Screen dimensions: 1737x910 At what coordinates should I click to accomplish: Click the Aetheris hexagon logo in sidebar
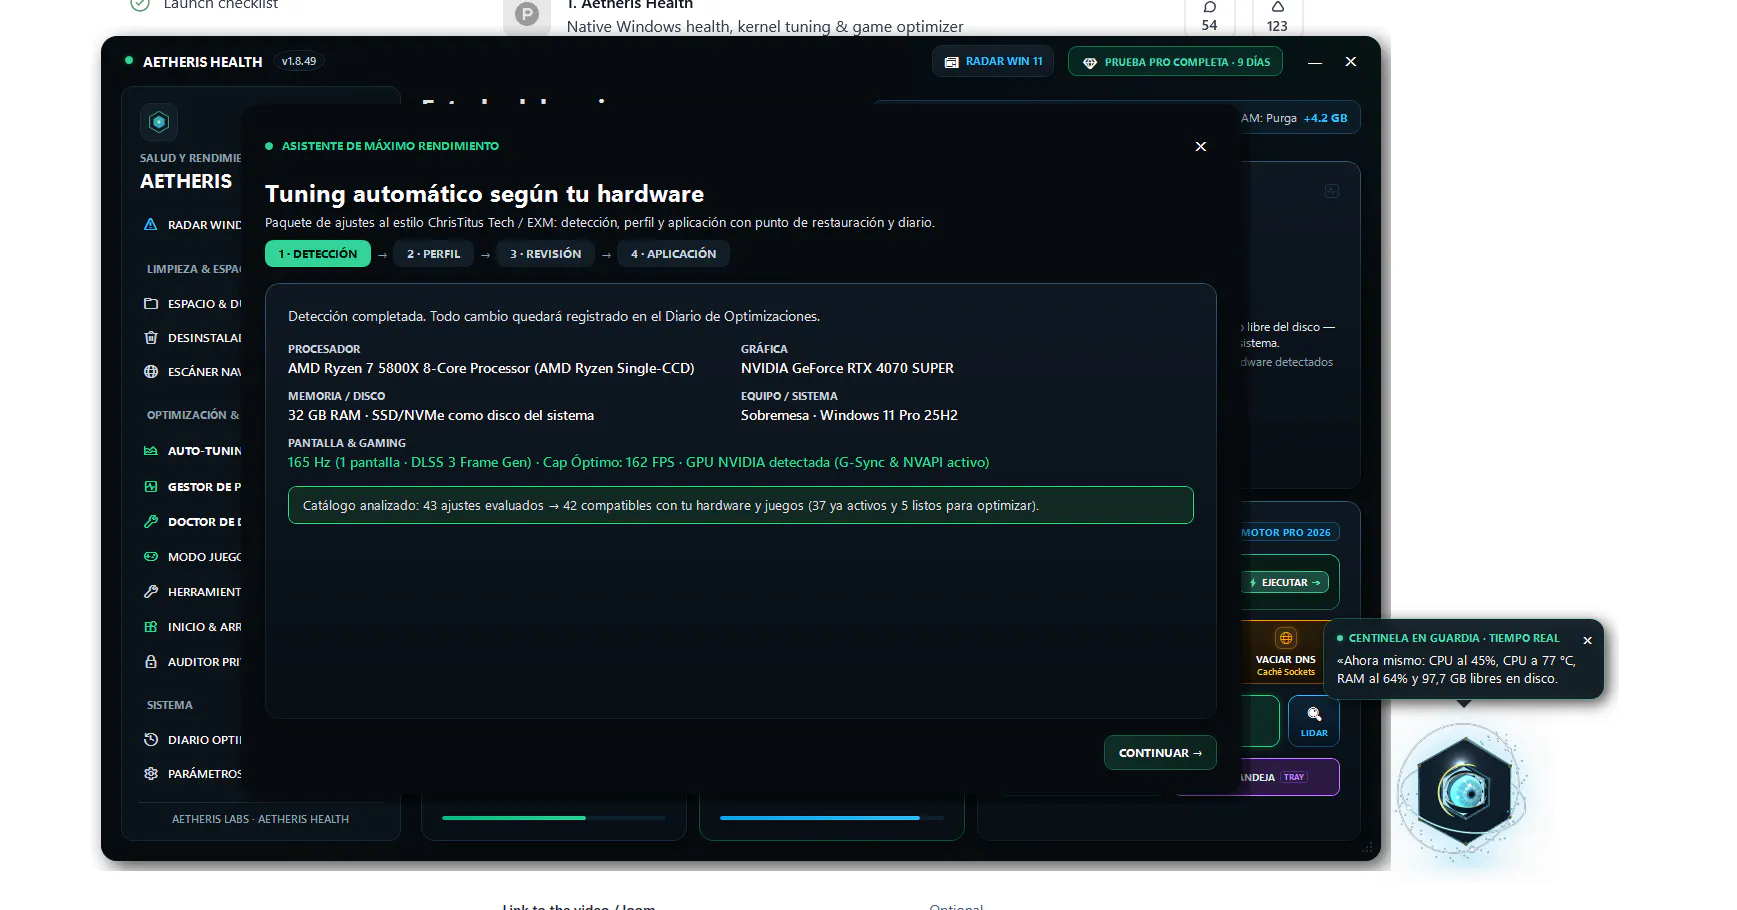159,122
